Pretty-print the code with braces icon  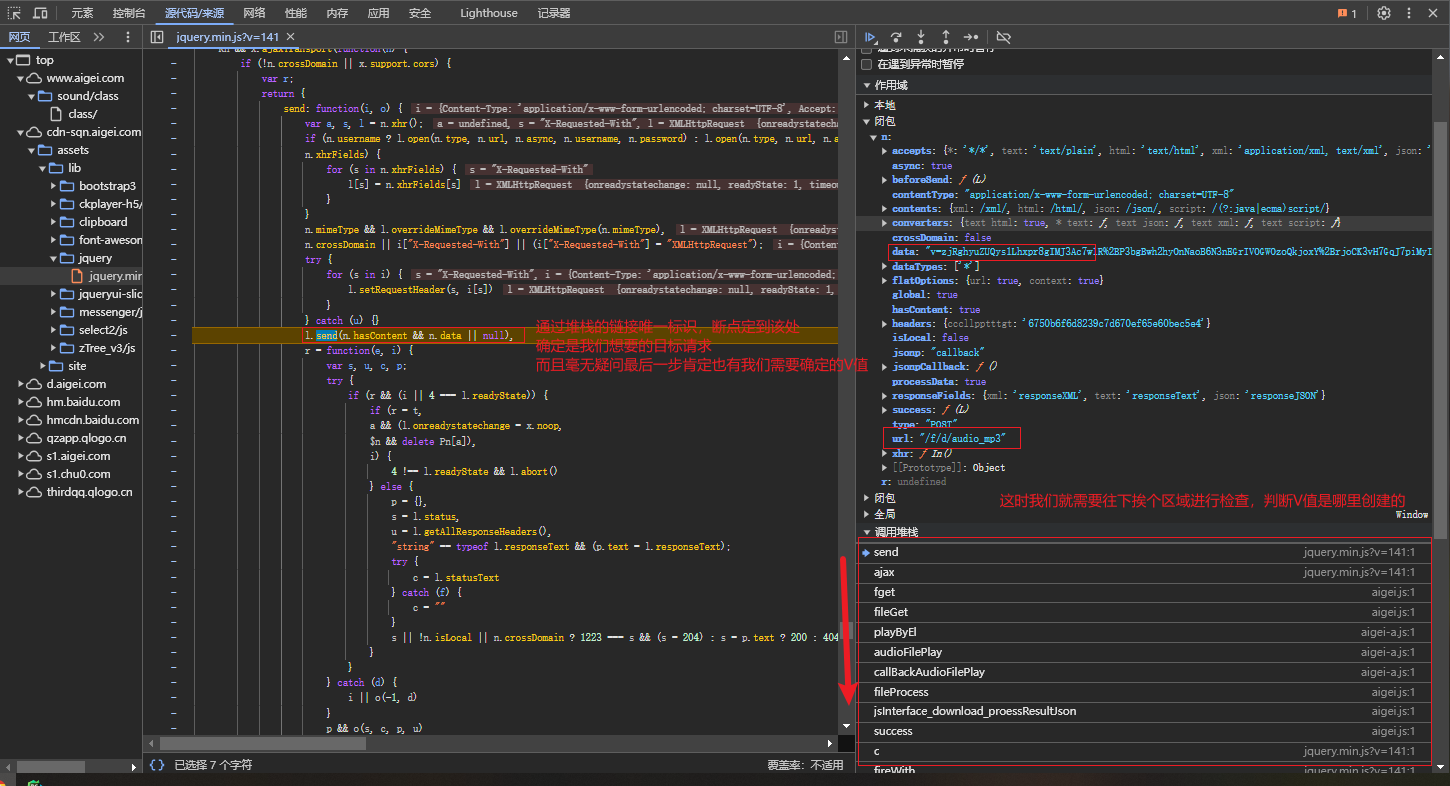point(157,765)
